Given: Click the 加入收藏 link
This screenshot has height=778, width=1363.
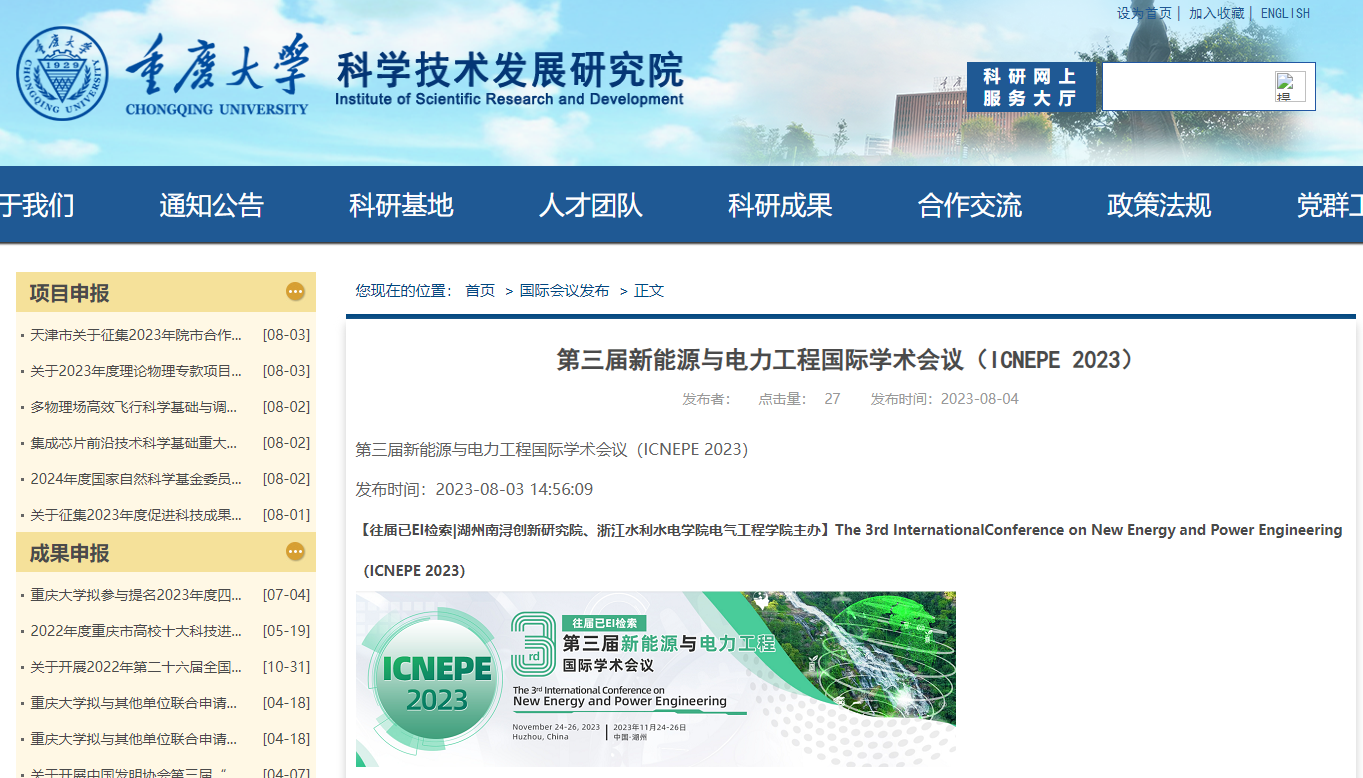Looking at the screenshot, I should [1216, 13].
